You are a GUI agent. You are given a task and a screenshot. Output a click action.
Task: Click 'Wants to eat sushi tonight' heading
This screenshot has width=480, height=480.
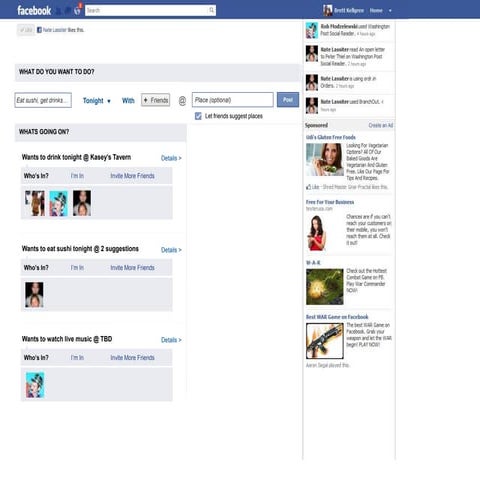(x=80, y=249)
